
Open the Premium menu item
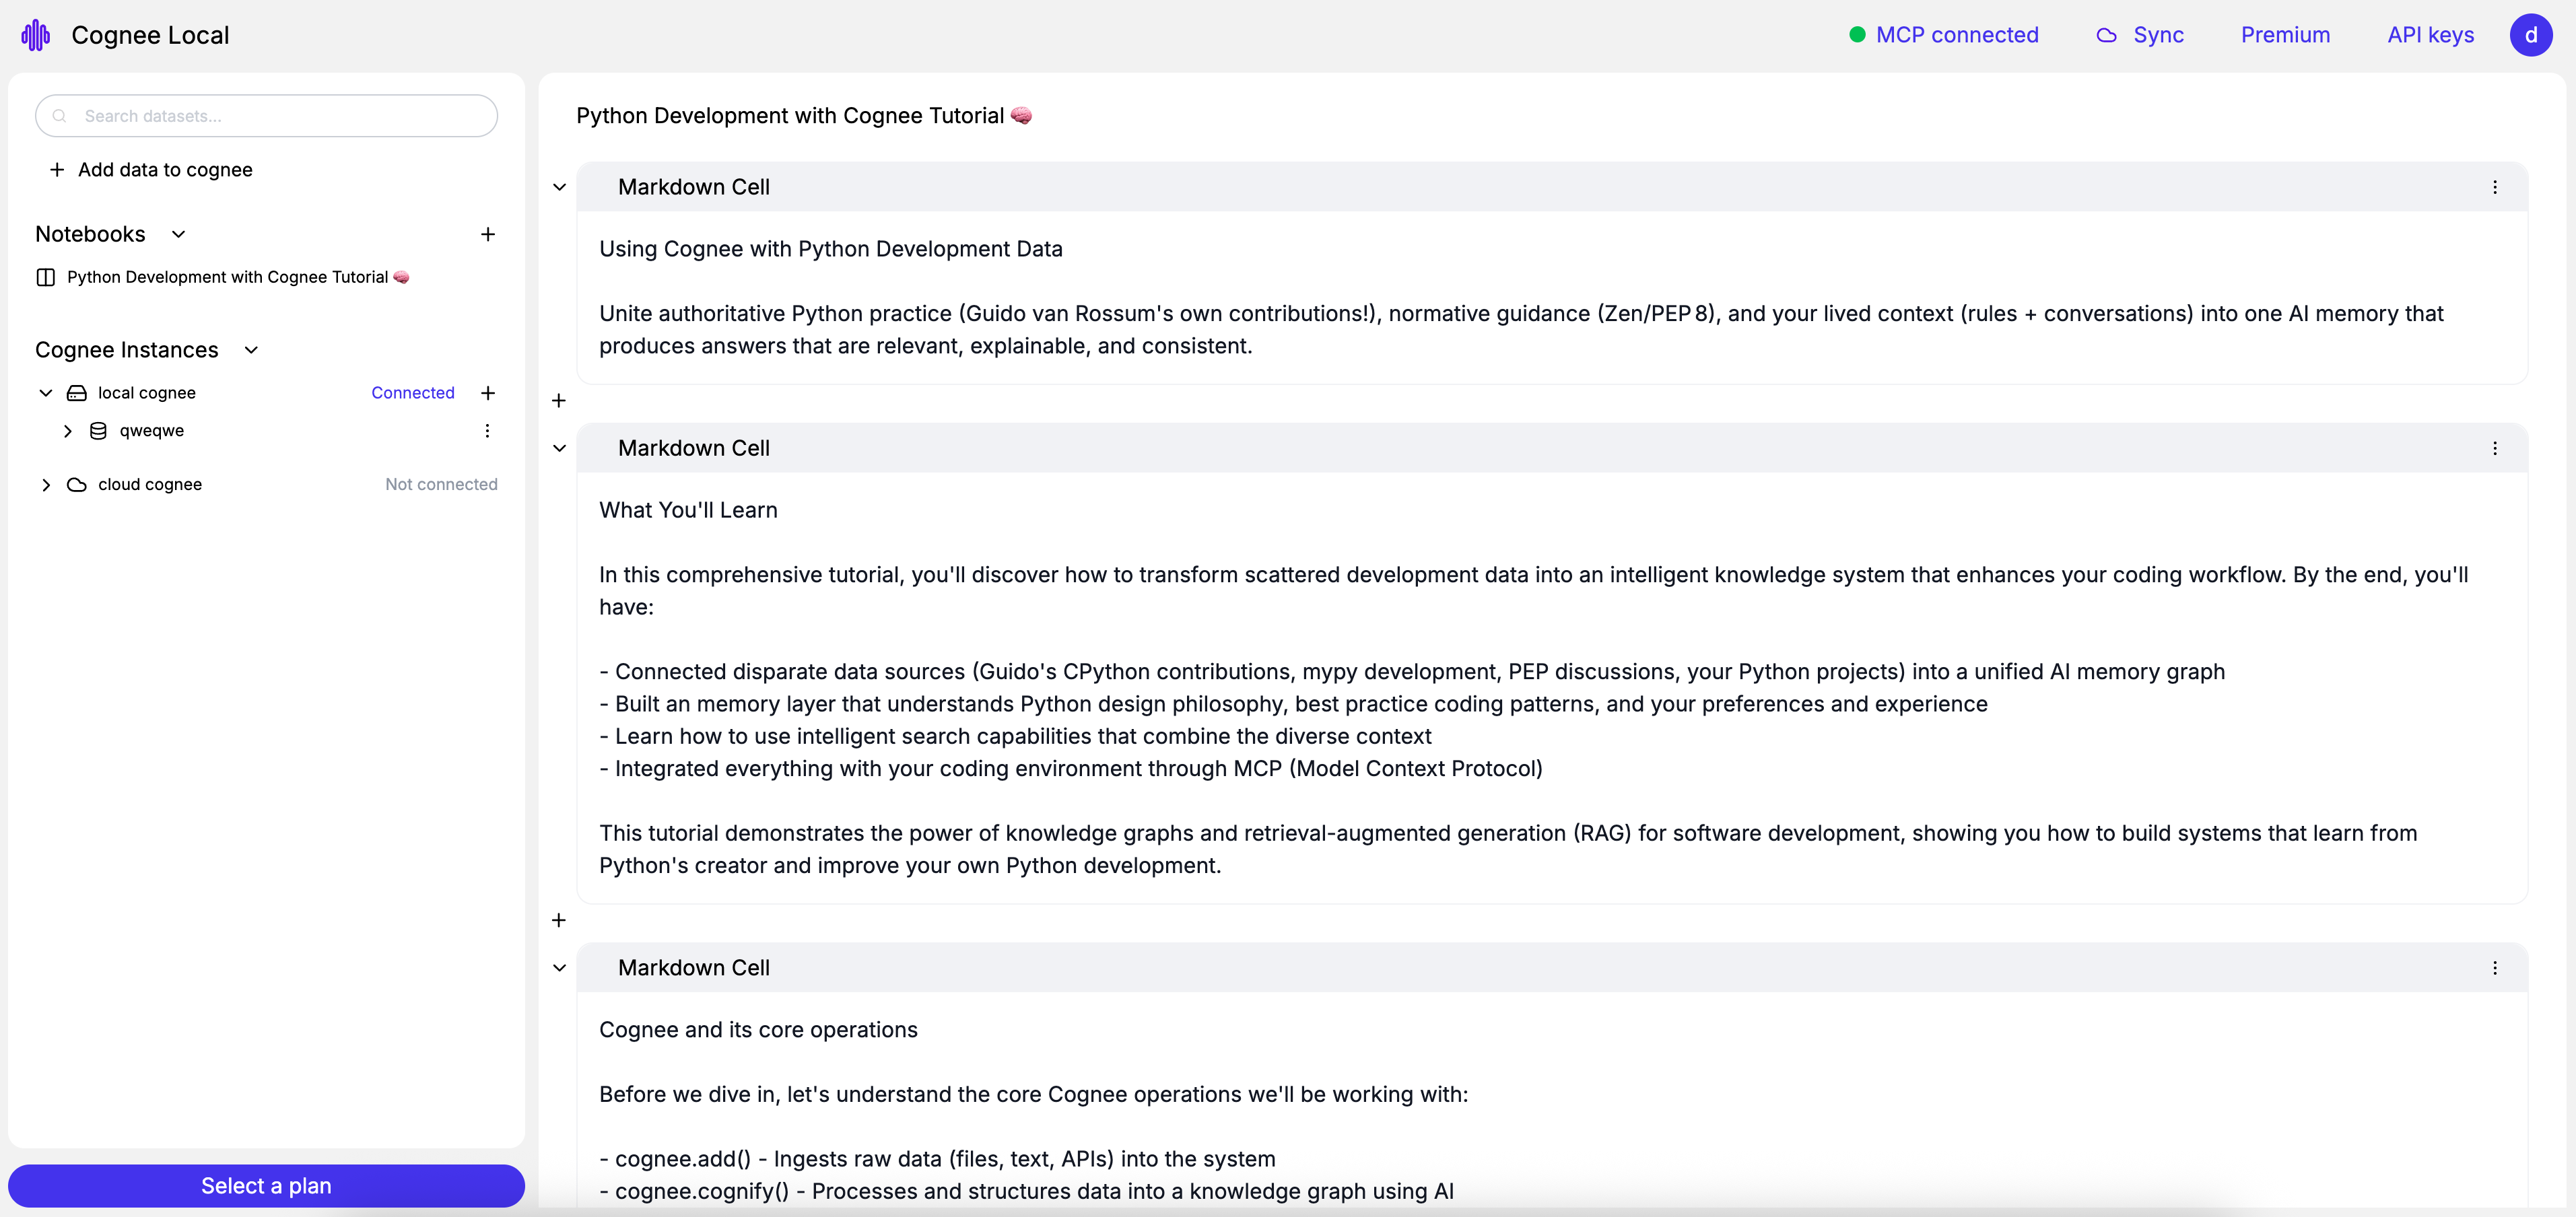pos(2285,35)
